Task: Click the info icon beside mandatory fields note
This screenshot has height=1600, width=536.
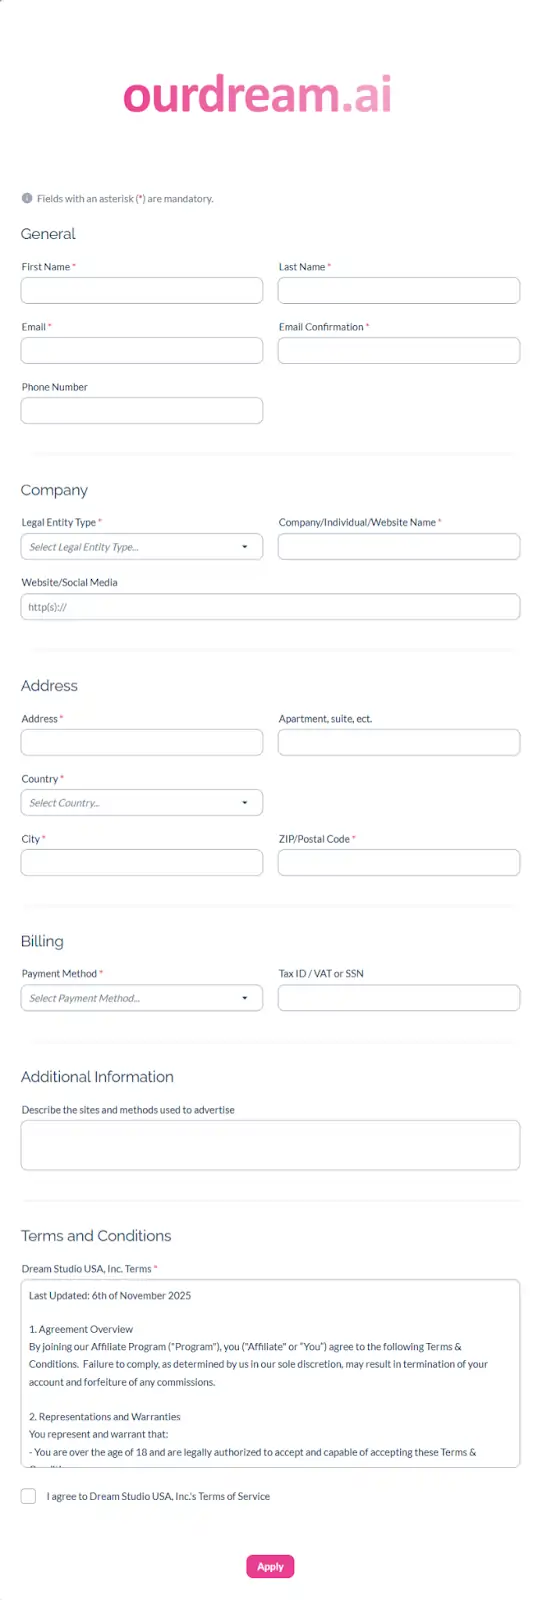Action: coord(27,198)
